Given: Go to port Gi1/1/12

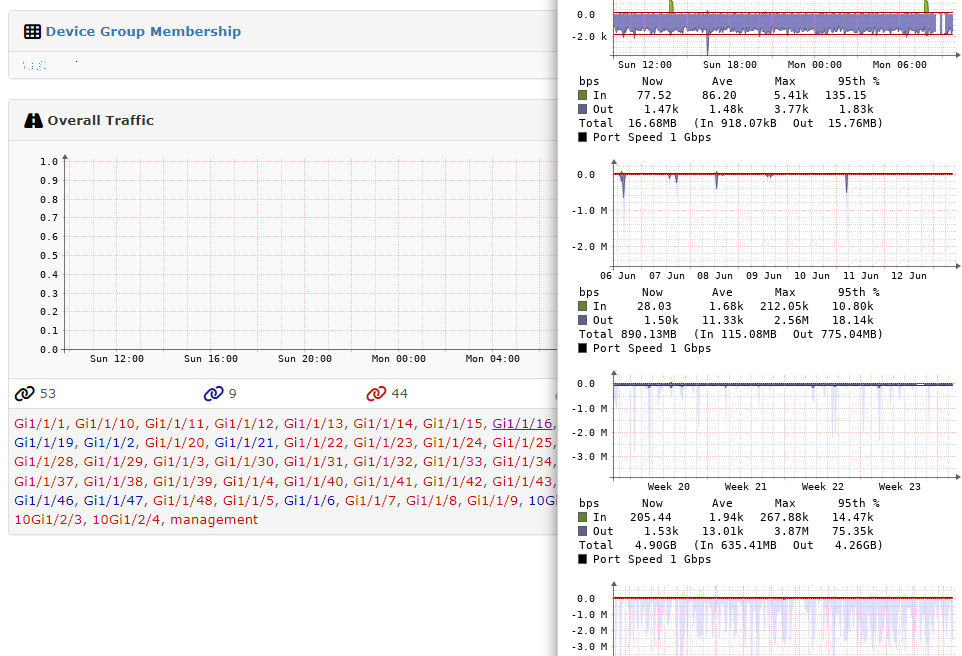Looking at the screenshot, I should coord(244,423).
